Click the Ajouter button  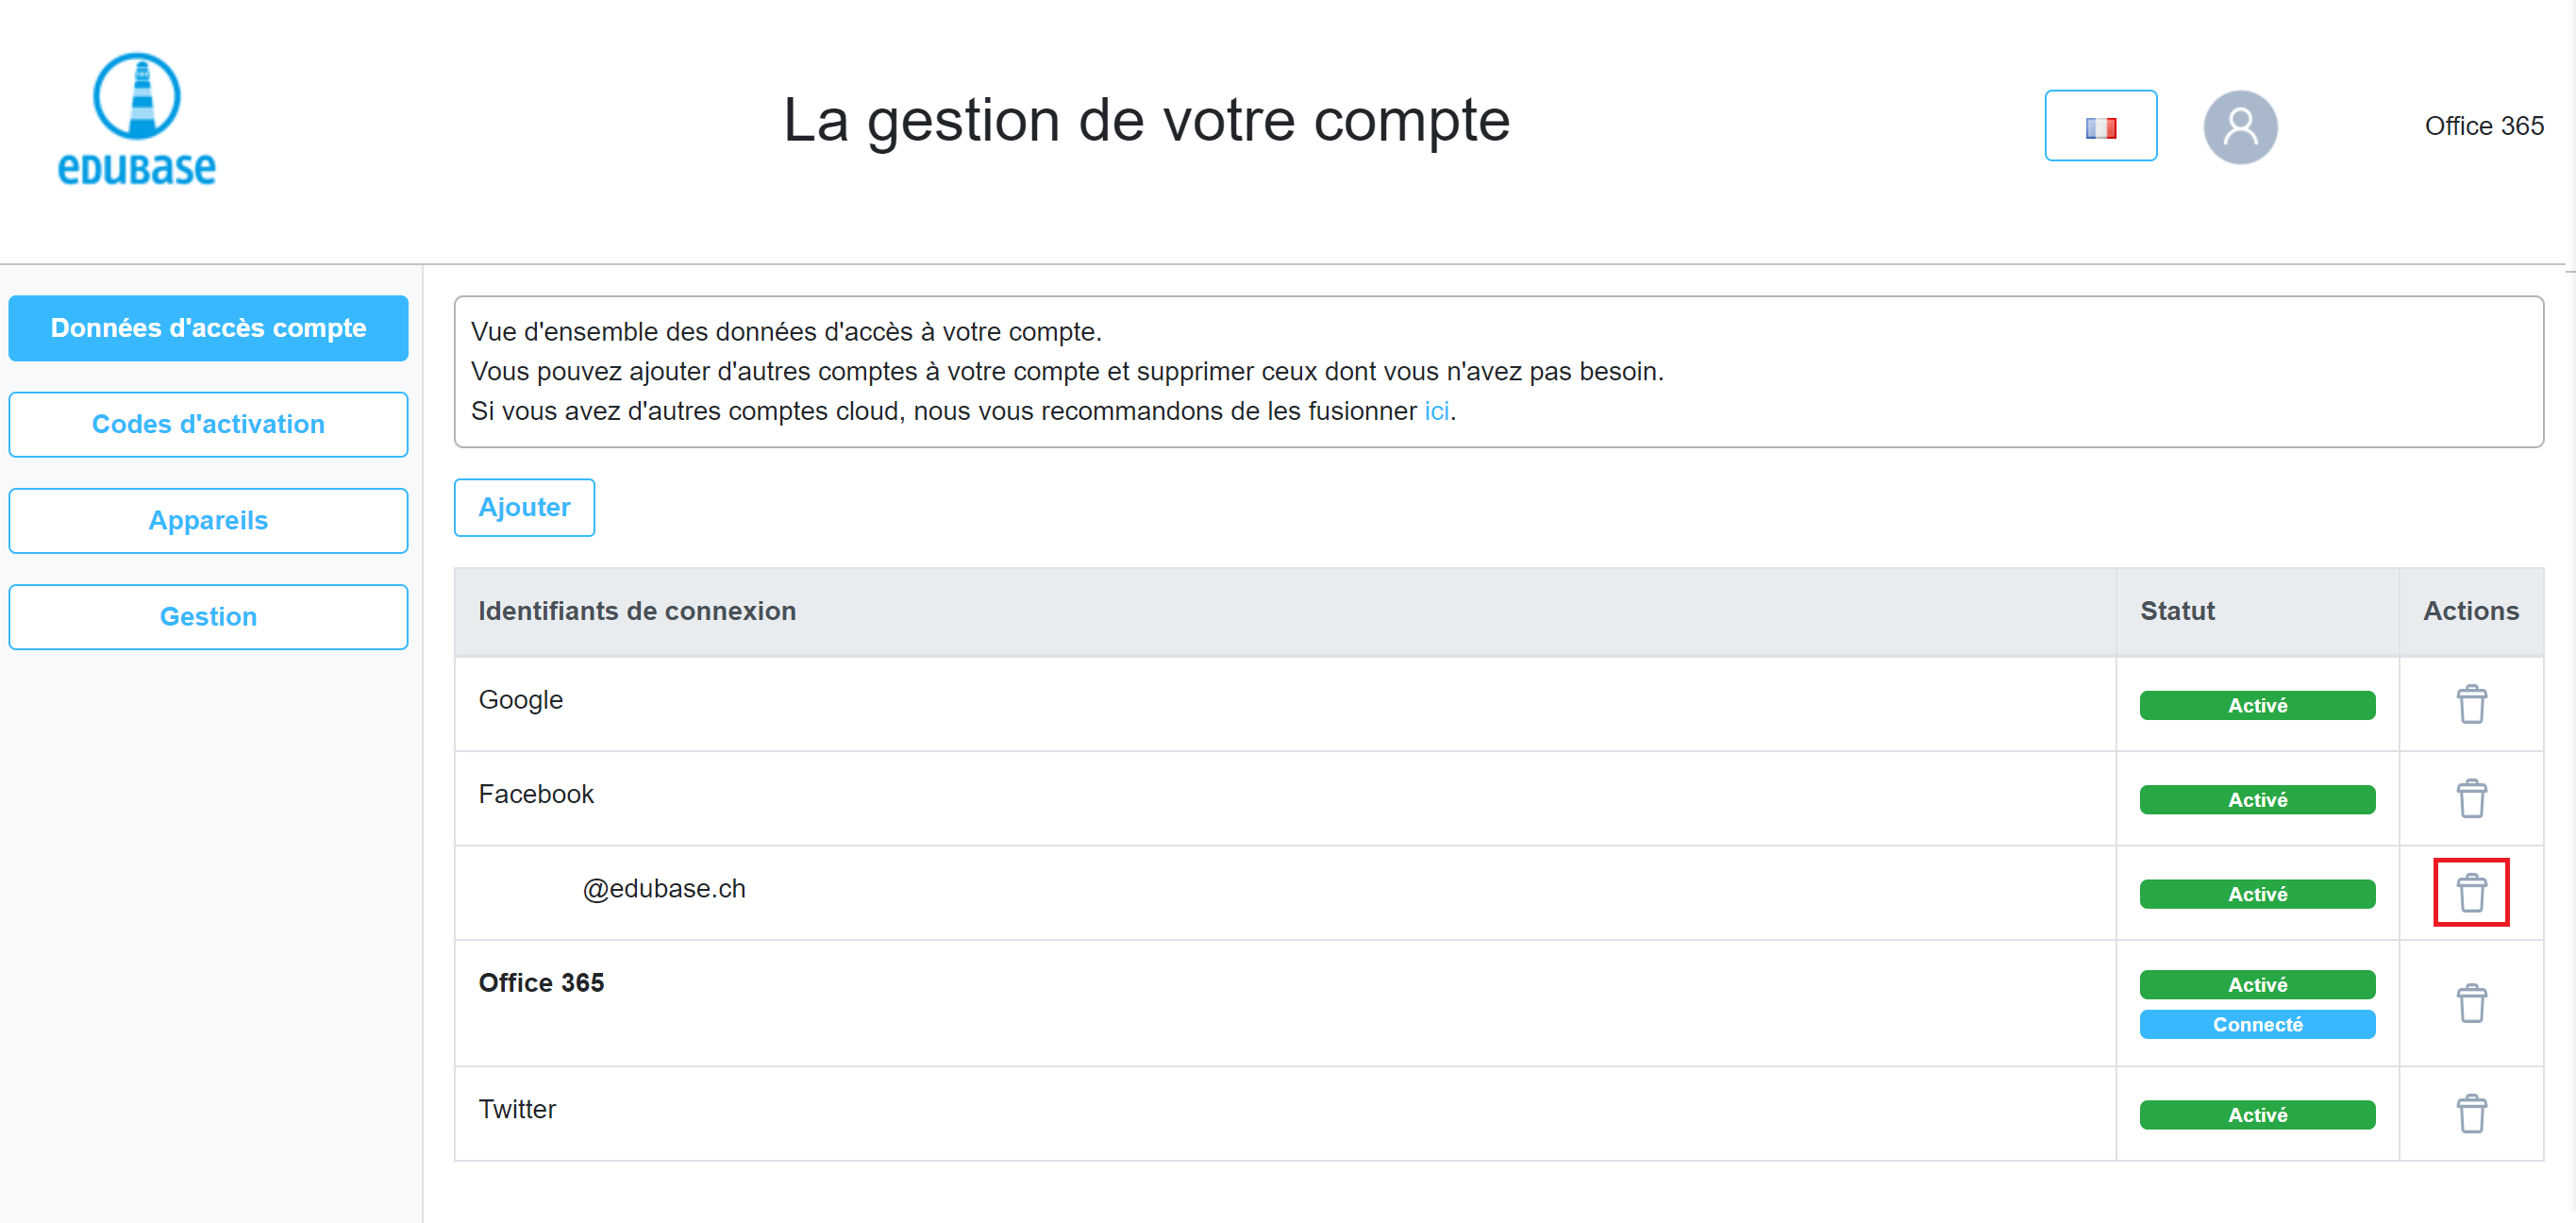click(524, 507)
